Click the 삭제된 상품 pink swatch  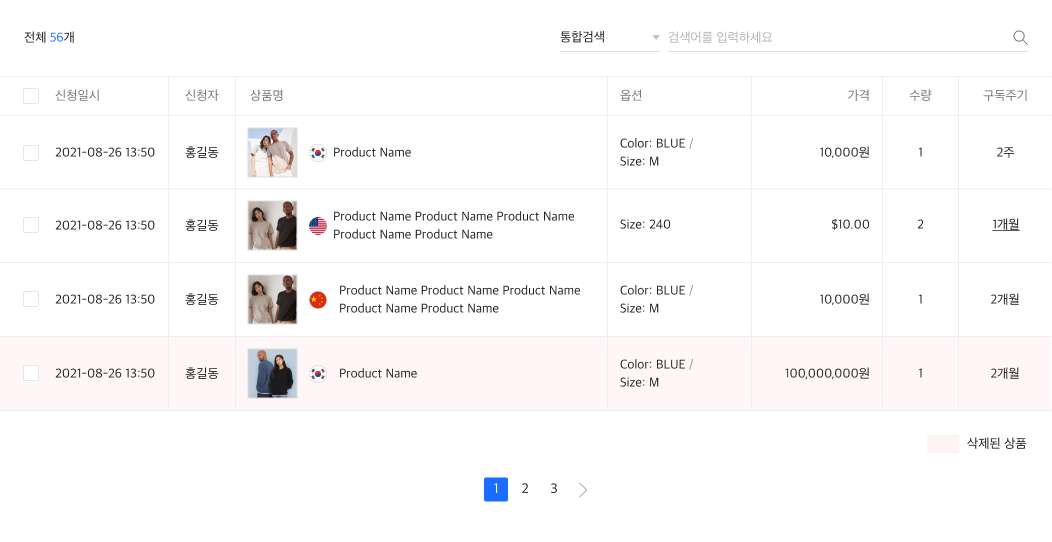point(942,444)
